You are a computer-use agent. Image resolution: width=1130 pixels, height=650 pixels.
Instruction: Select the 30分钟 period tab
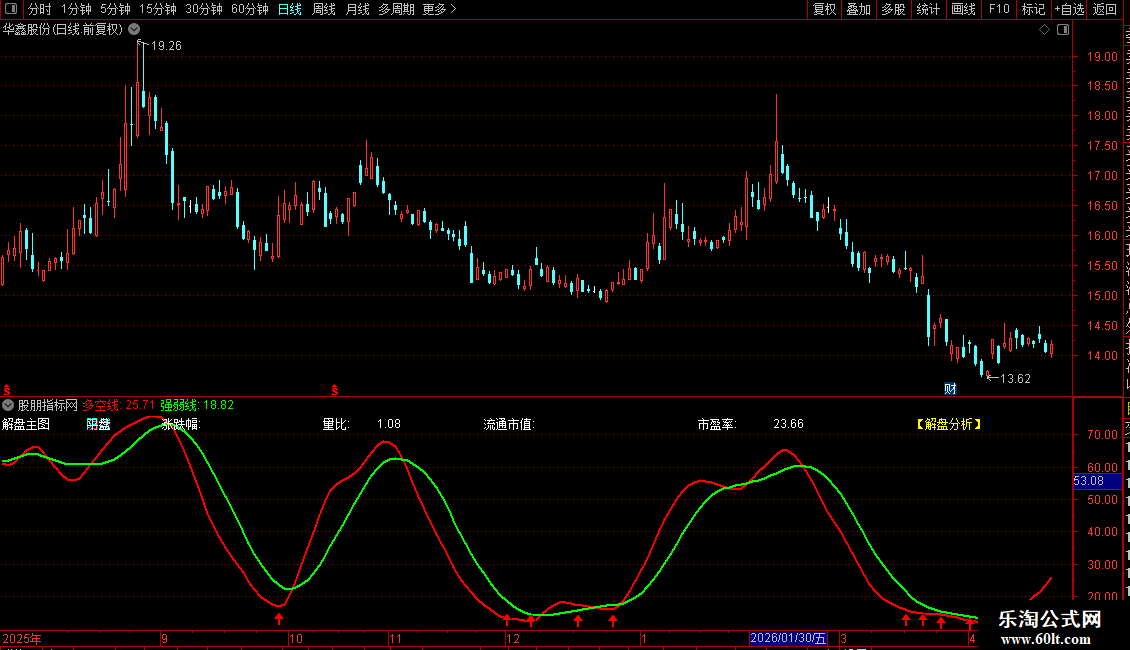pos(204,9)
